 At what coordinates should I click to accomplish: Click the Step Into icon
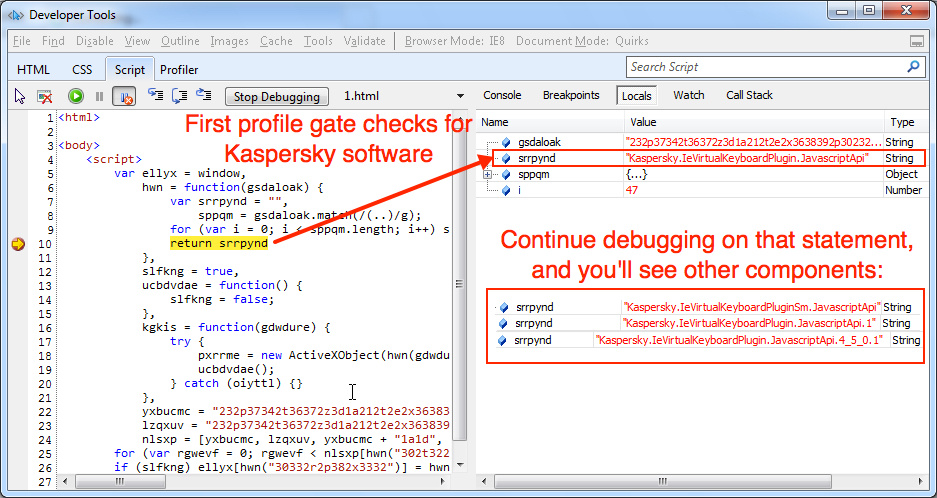click(x=156, y=95)
